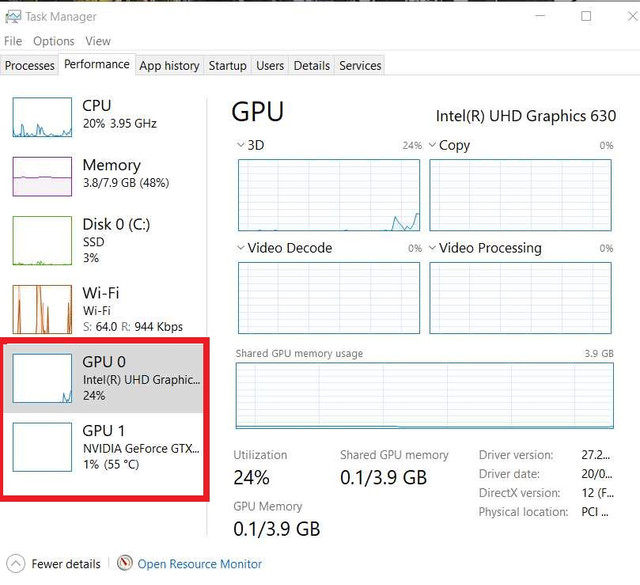Switch to the App history tab
This screenshot has height=585, width=640.
[169, 65]
